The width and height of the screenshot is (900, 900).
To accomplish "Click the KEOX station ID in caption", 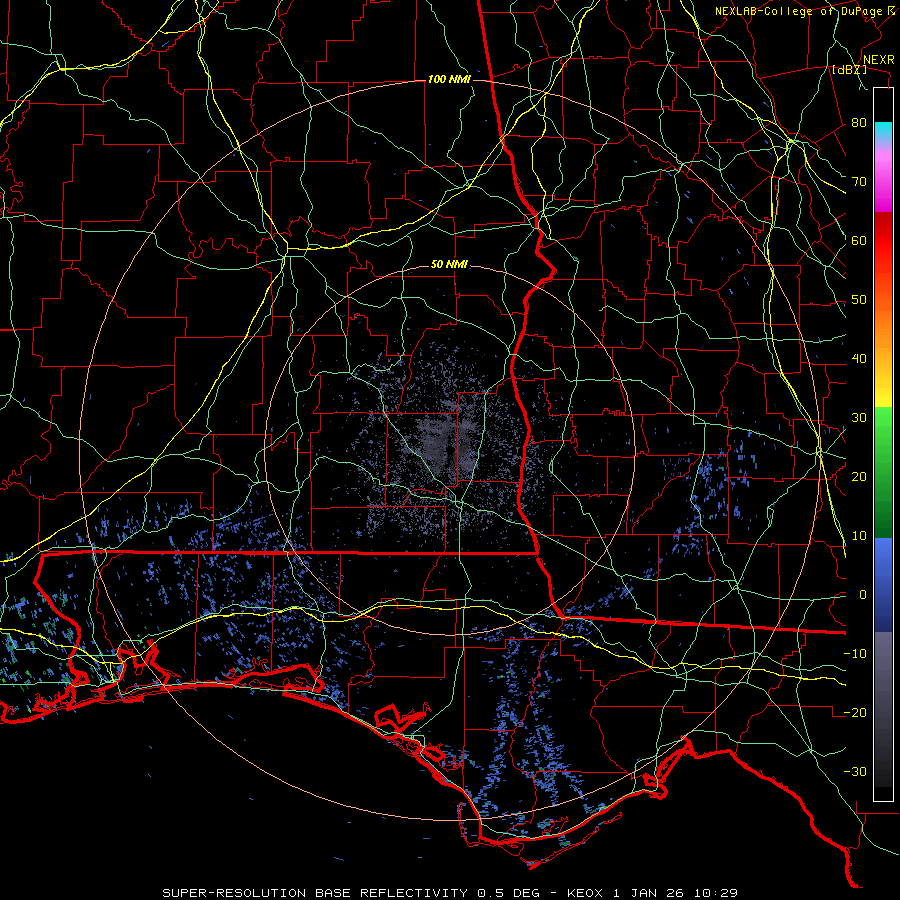I will 586,893.
